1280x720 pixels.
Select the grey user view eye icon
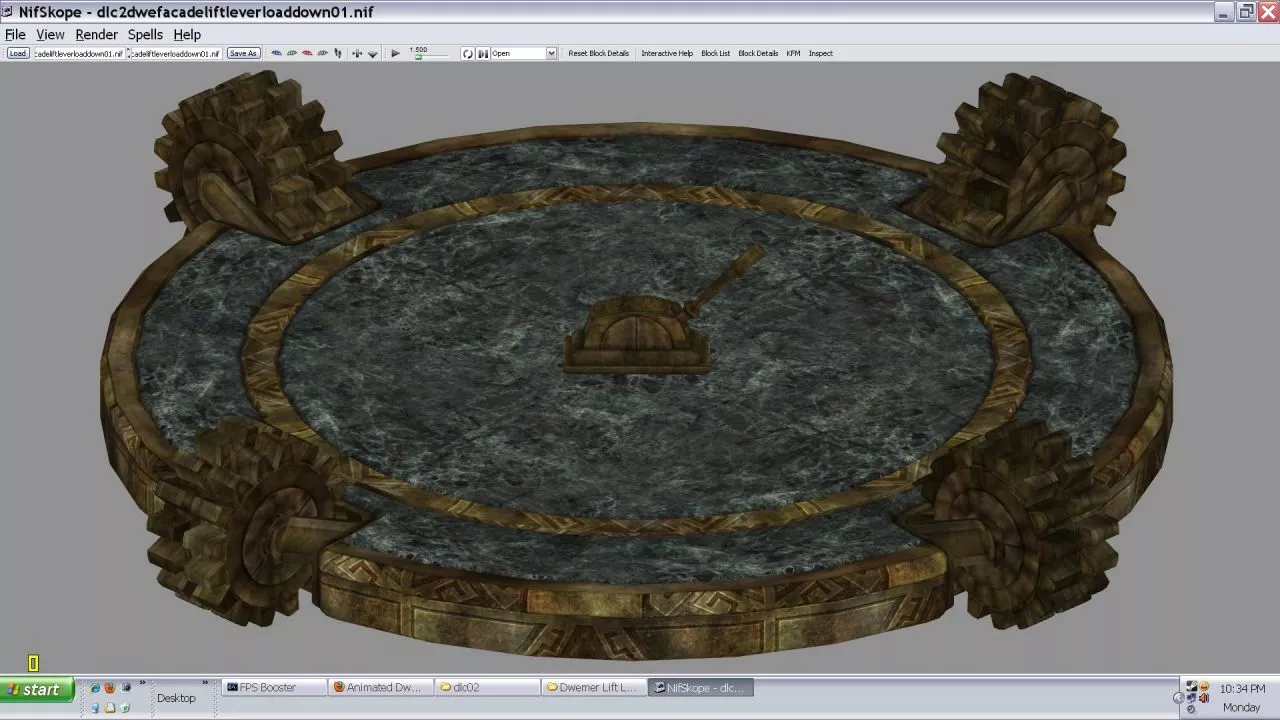pos(322,53)
